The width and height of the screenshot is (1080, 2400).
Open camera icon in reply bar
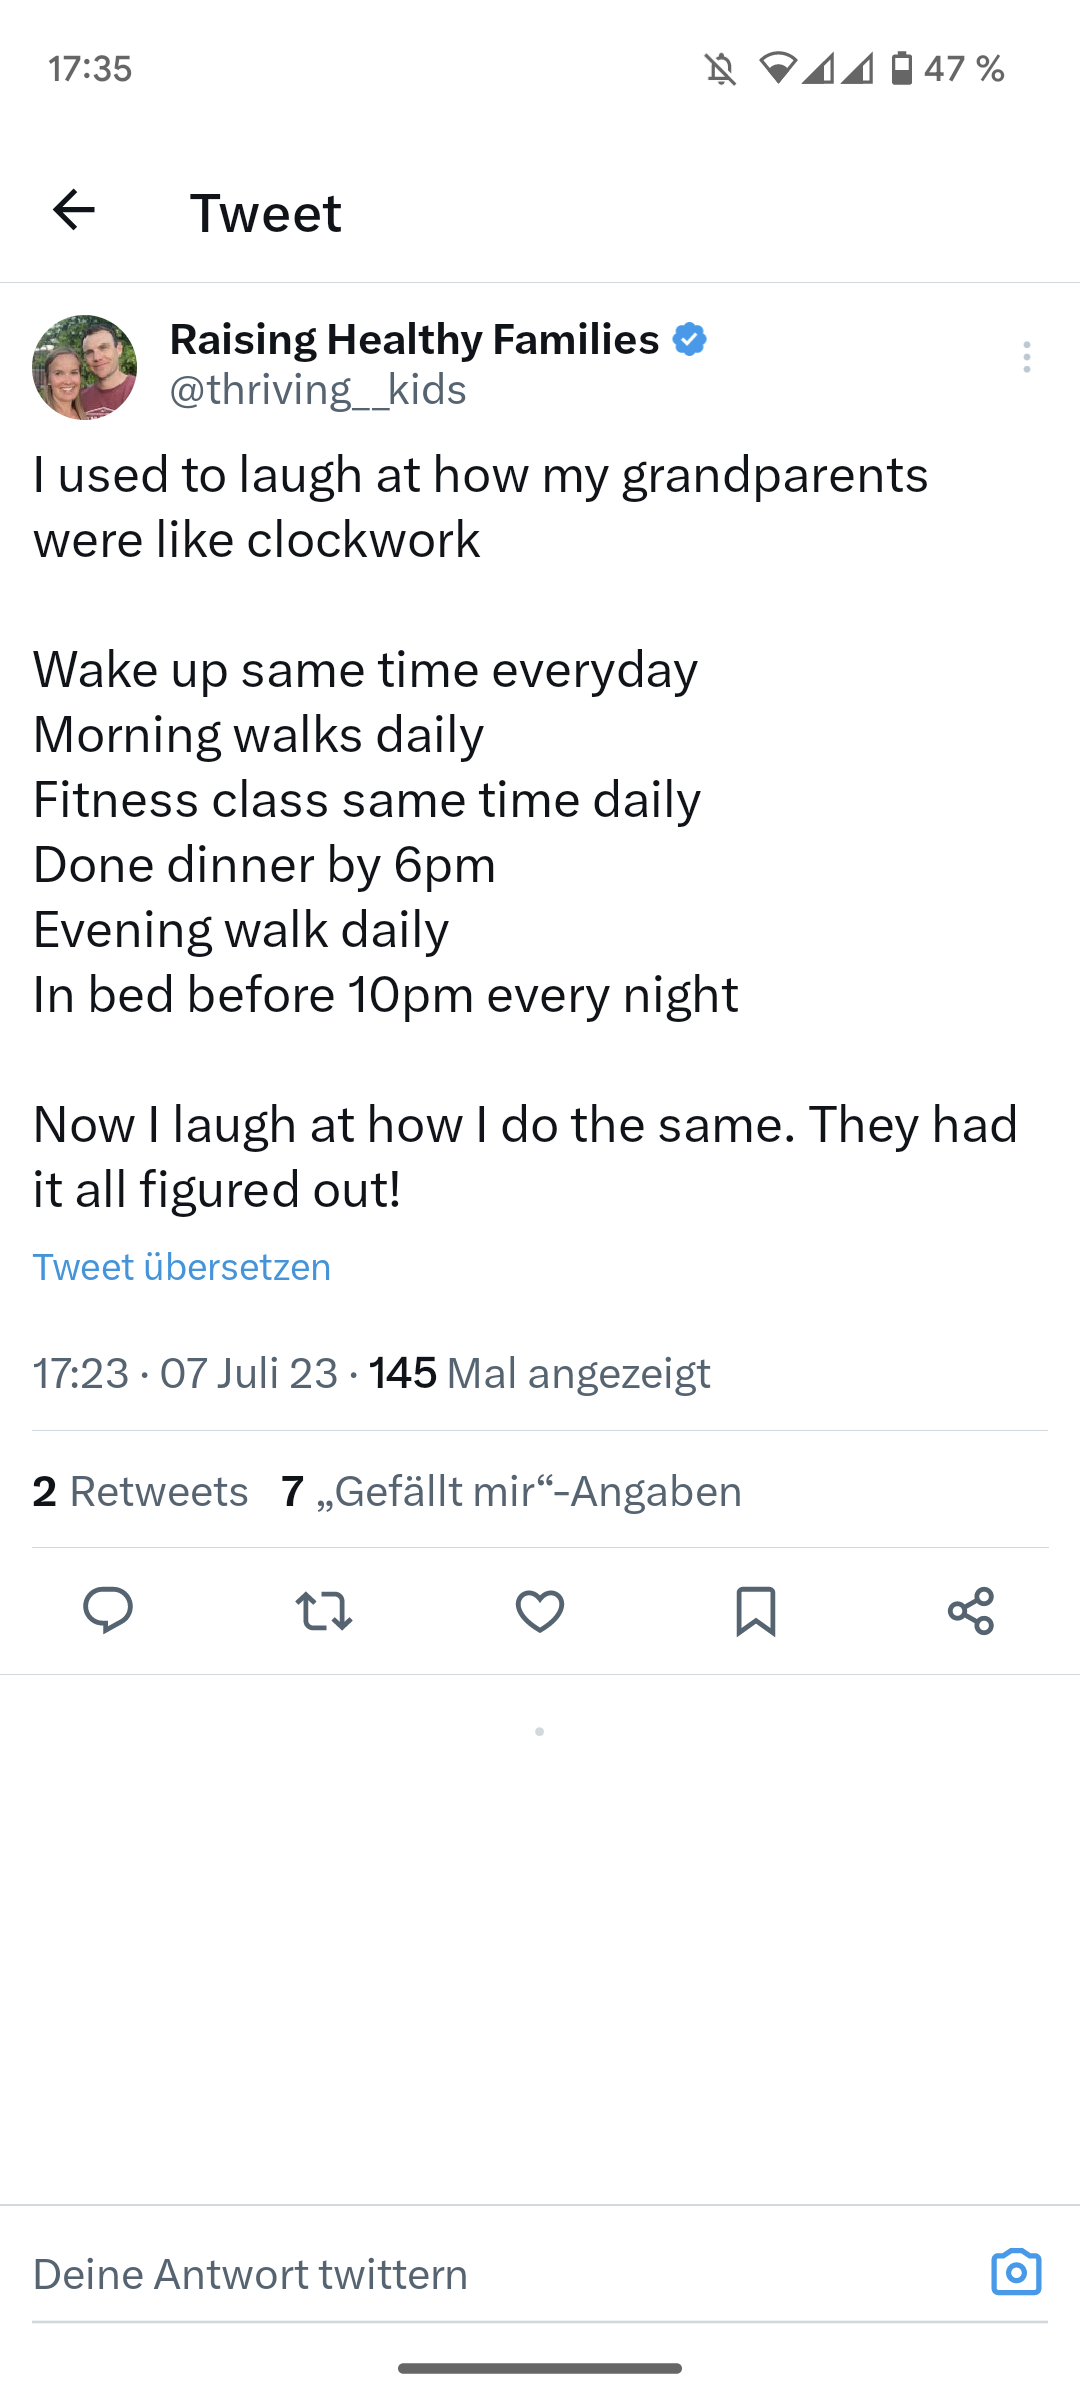click(x=1016, y=2272)
